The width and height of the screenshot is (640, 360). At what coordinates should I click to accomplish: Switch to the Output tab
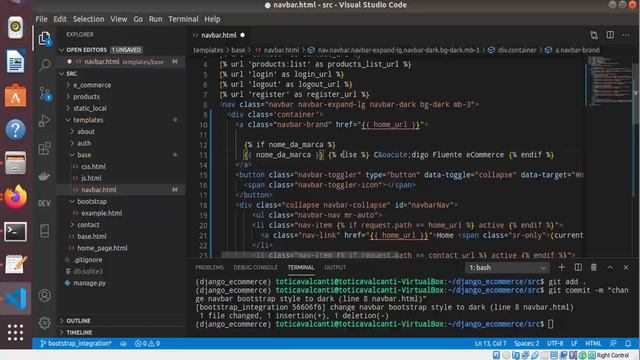pos(335,267)
